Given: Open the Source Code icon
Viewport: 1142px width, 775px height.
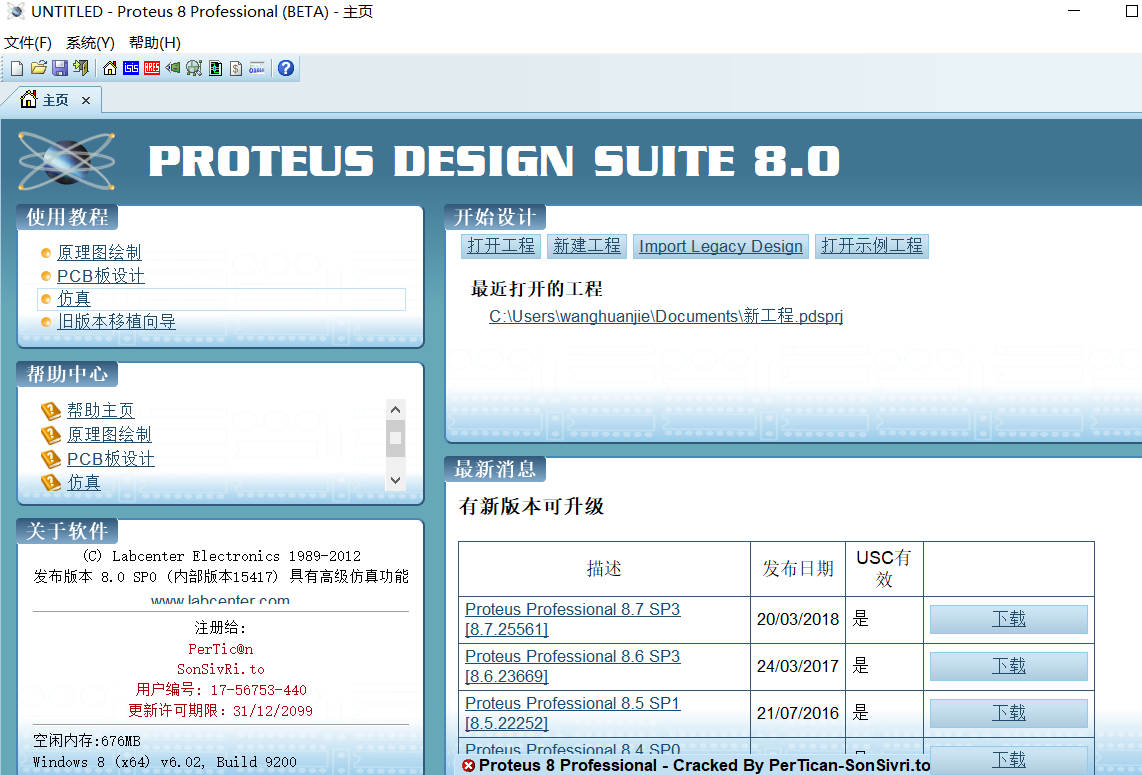Looking at the screenshot, I should (x=256, y=68).
